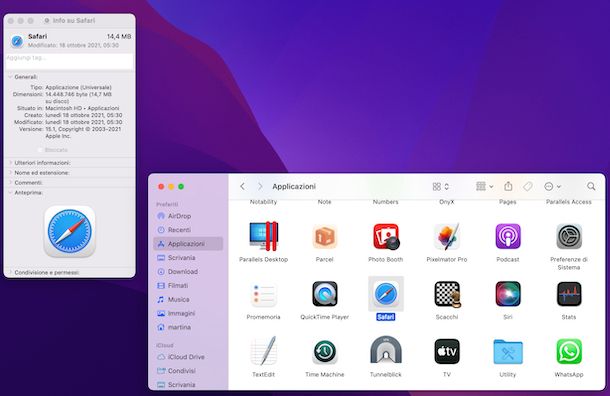This screenshot has width=610, height=396.
Task: Select Applicazioni in Finder sidebar
Action: click(x=188, y=244)
